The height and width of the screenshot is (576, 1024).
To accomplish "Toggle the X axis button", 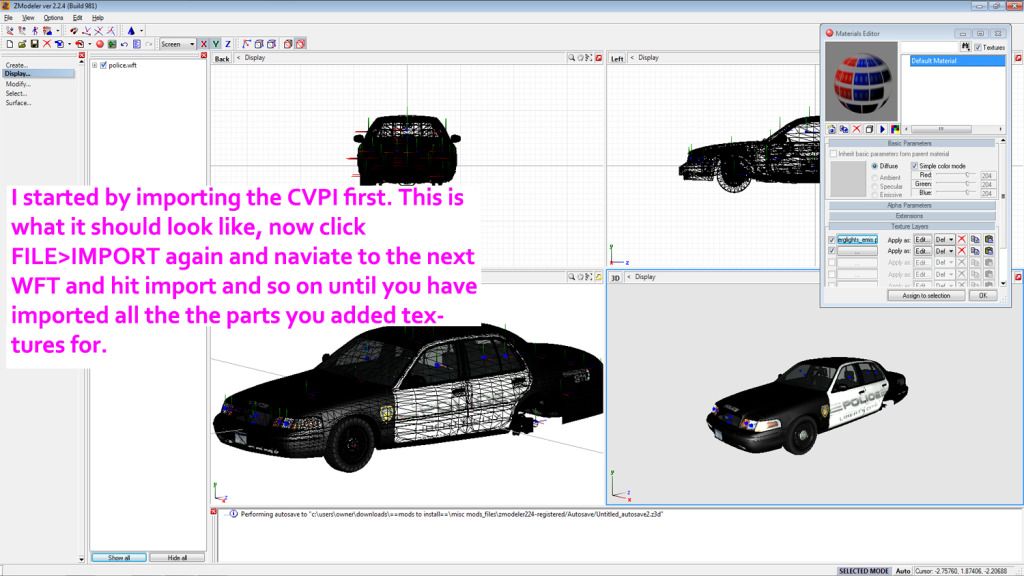I will point(204,44).
